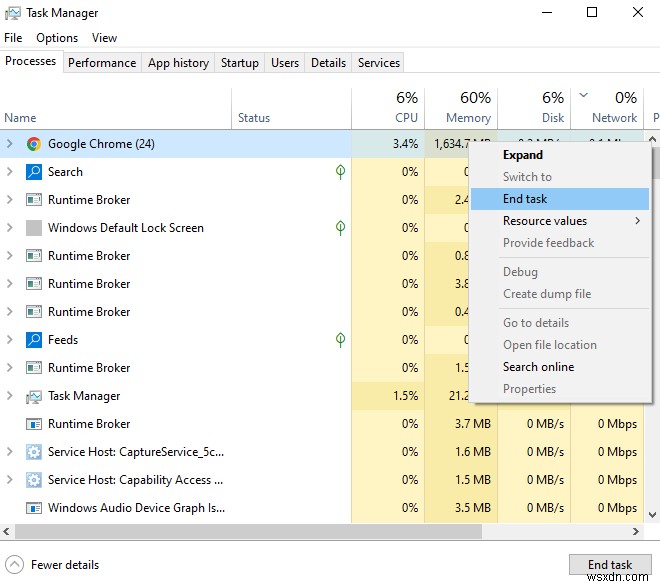The height and width of the screenshot is (587, 660).
Task: Switch to the App history tab
Action: click(x=178, y=63)
